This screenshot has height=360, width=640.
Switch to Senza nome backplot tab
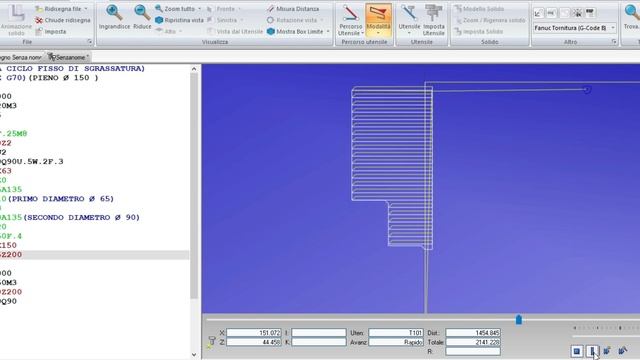coord(20,57)
